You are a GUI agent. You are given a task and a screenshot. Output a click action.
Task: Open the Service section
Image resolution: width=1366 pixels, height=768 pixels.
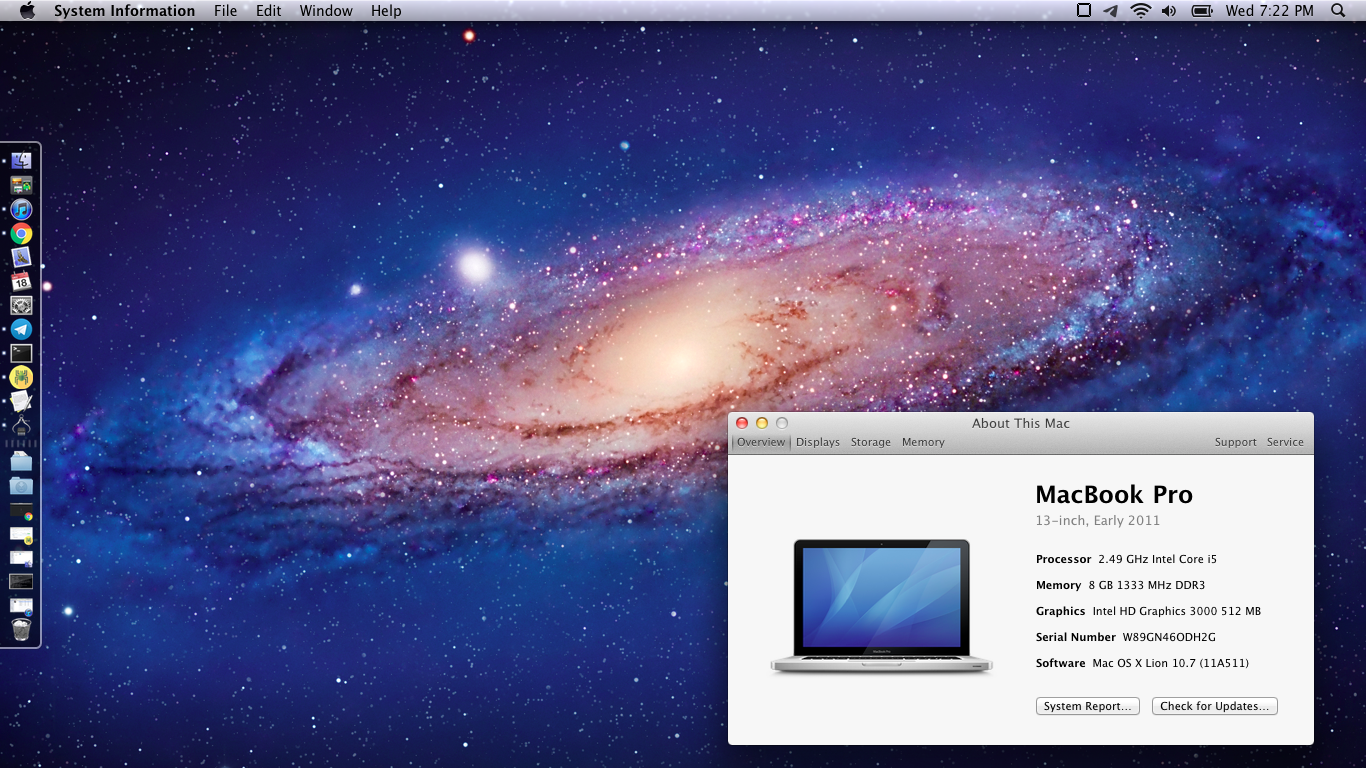(1285, 442)
